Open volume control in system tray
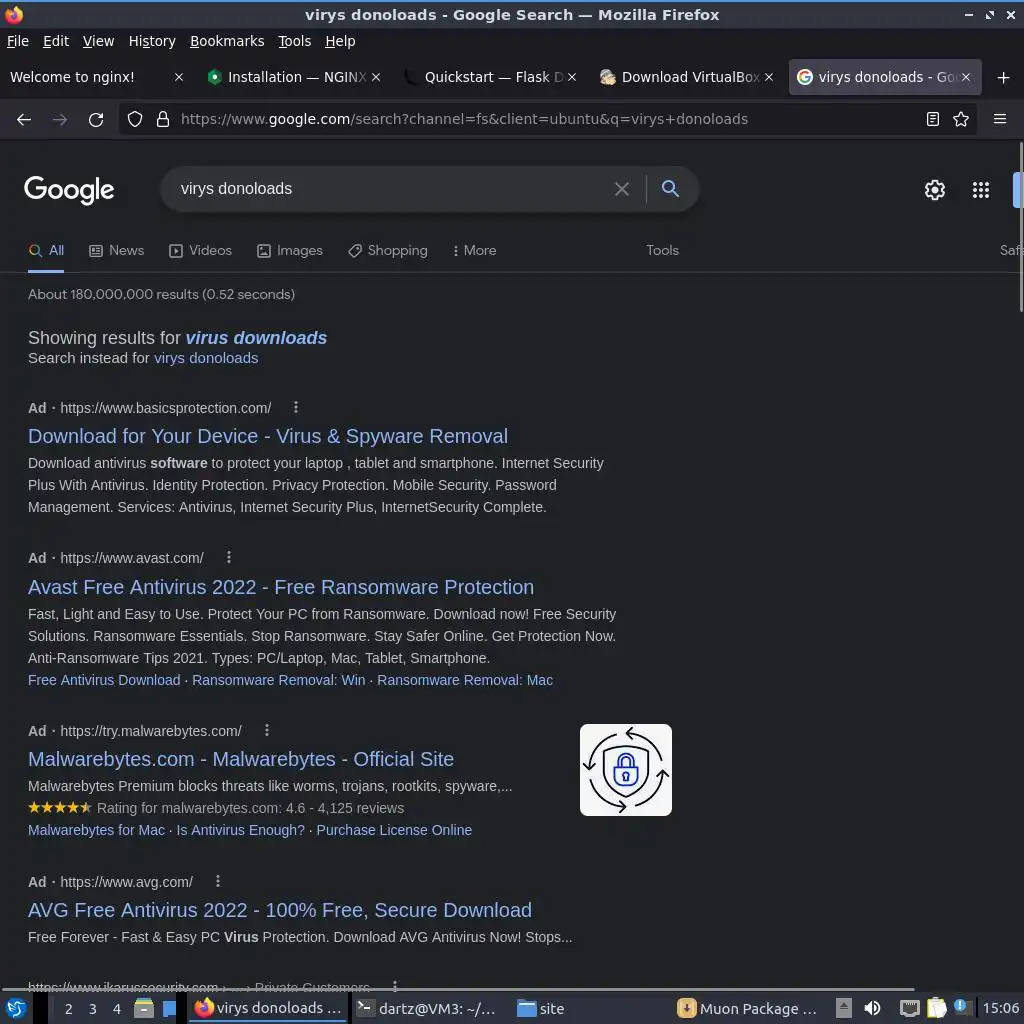 [x=872, y=1008]
